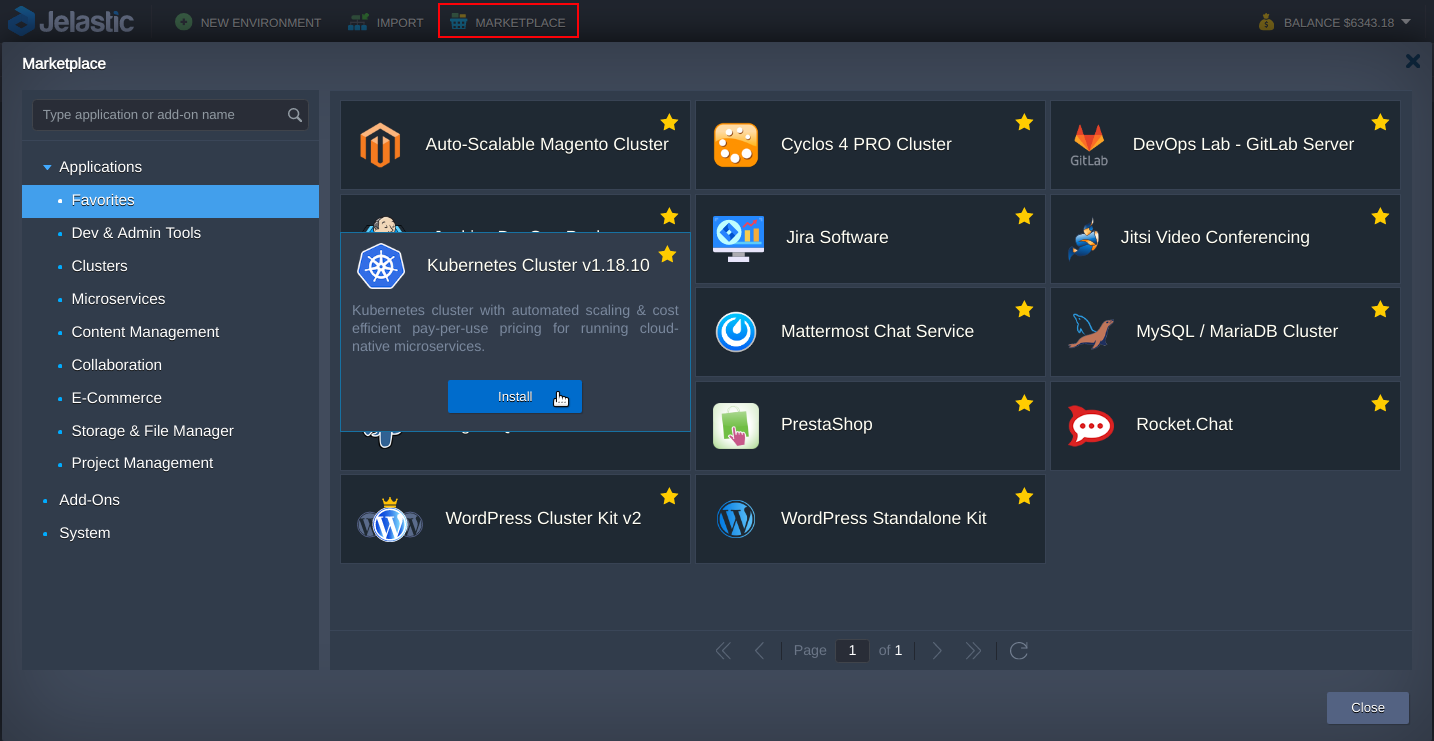
Task: Unfavorite Auto-Scalable Magento Cluster star
Action: click(x=669, y=122)
